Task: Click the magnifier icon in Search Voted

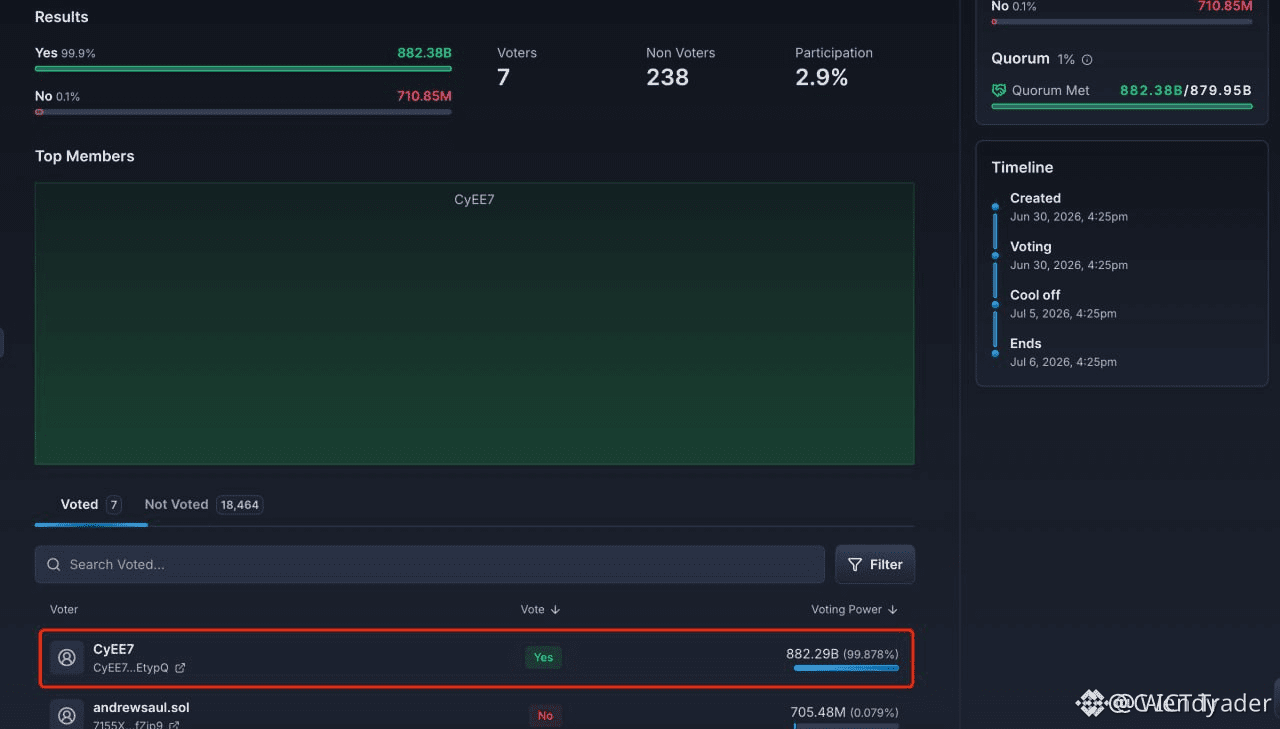Action: pos(54,565)
